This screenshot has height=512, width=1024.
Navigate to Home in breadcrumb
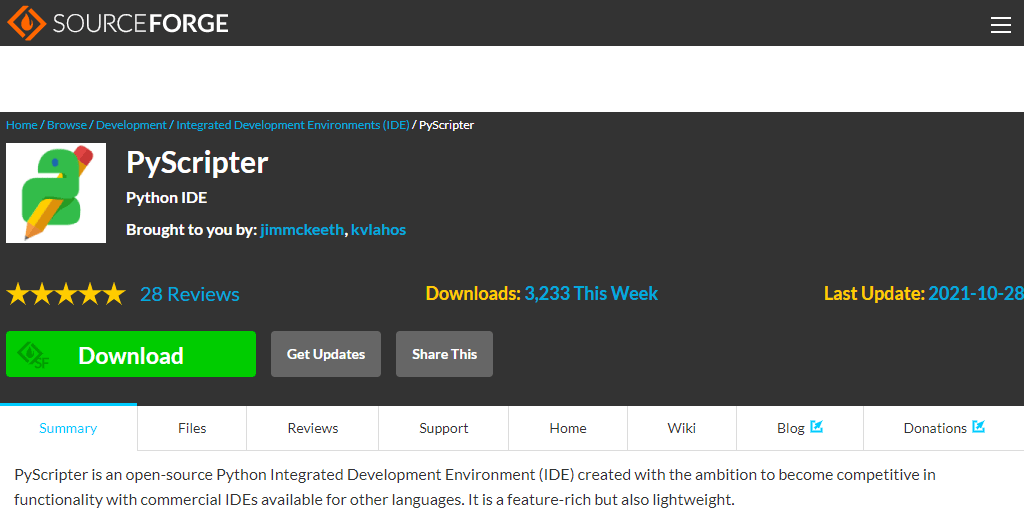tap(21, 125)
